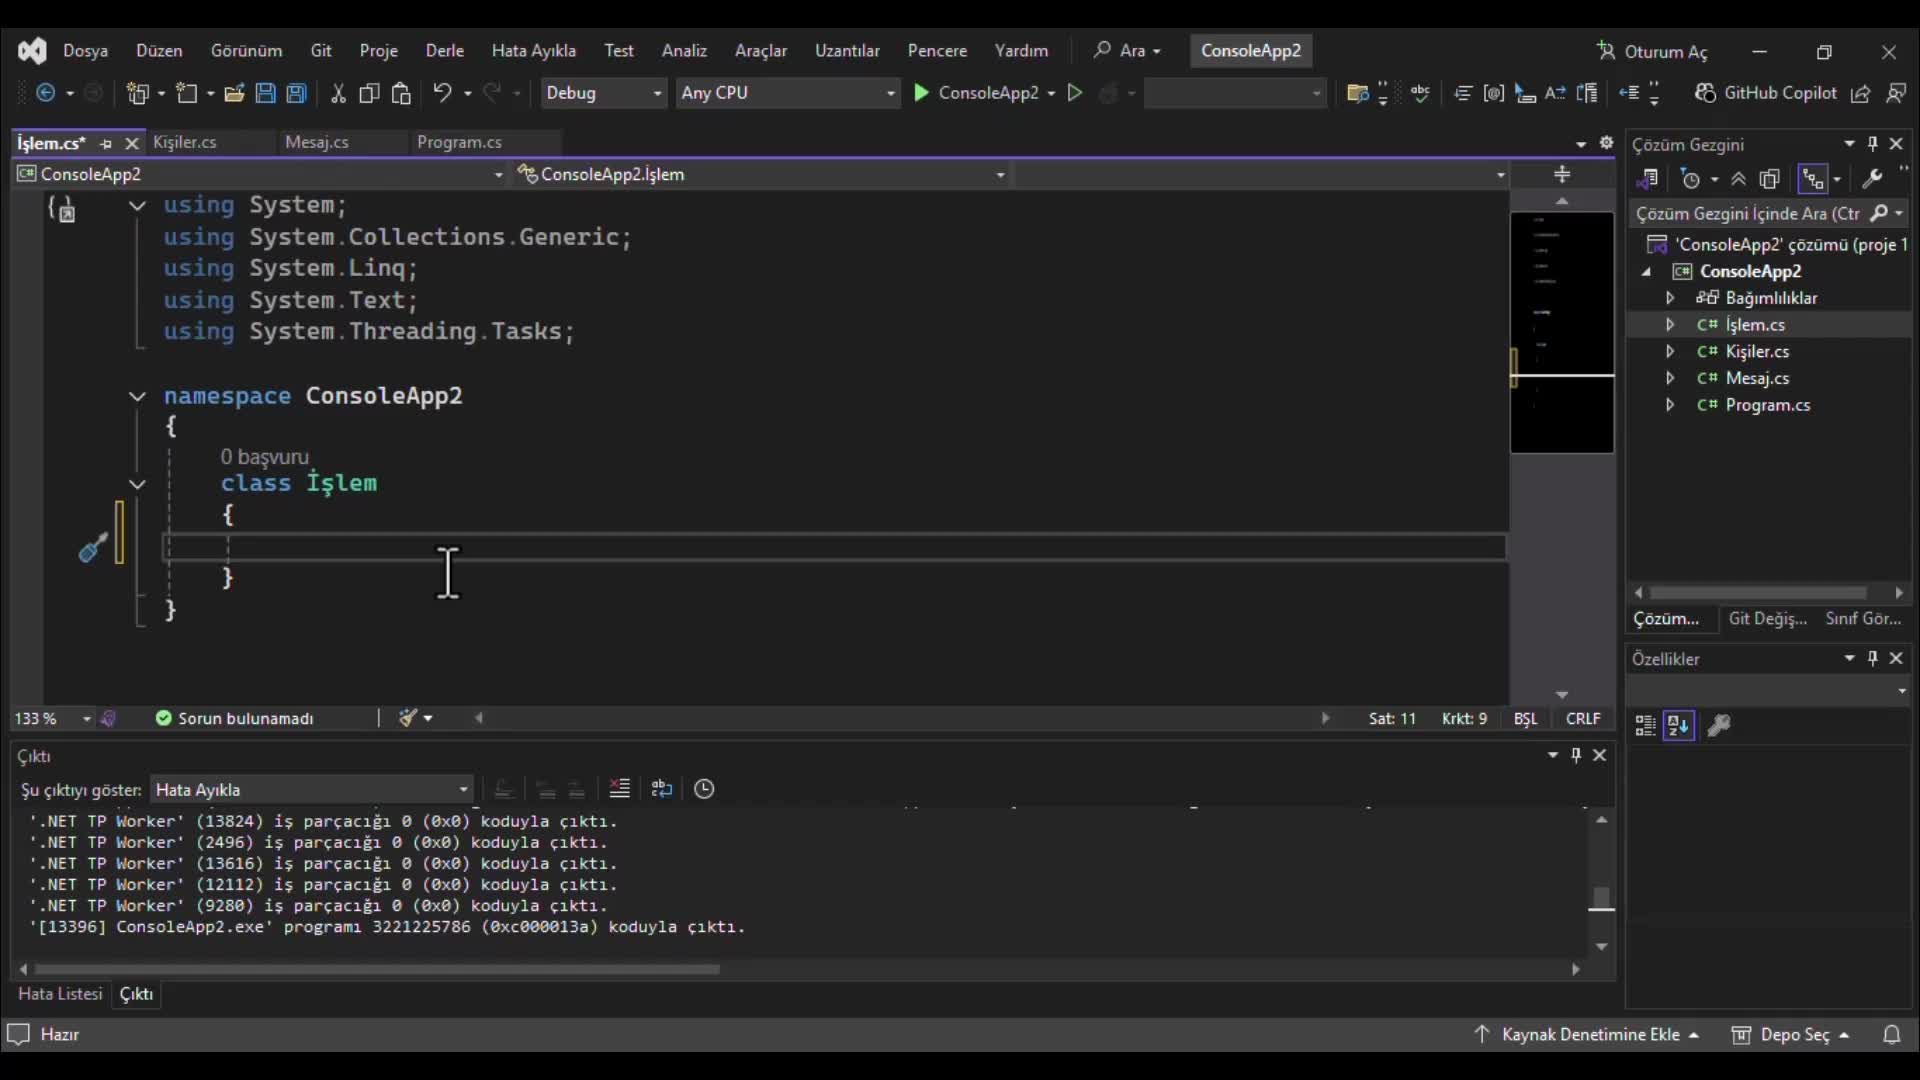Click the Sorun bulunamadı status indicator
This screenshot has width=1920, height=1080.
[234, 718]
